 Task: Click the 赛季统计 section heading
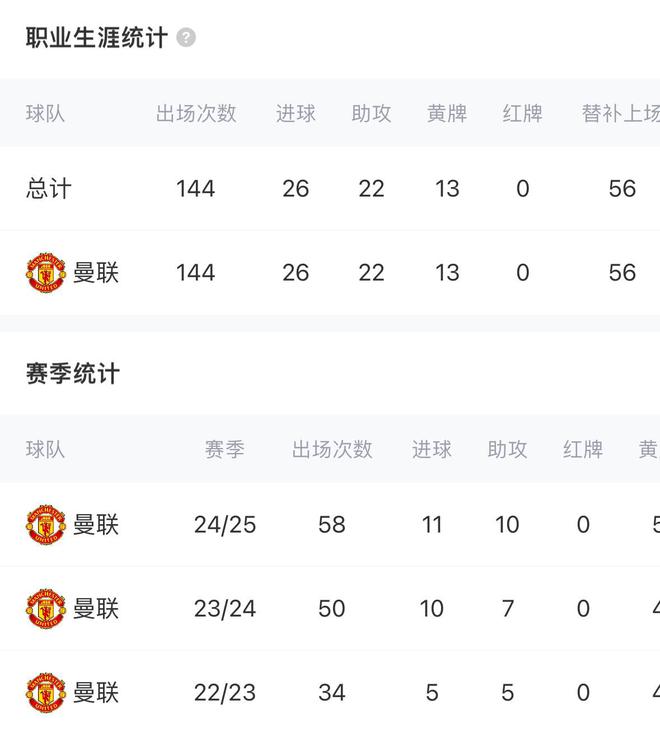coord(72,374)
